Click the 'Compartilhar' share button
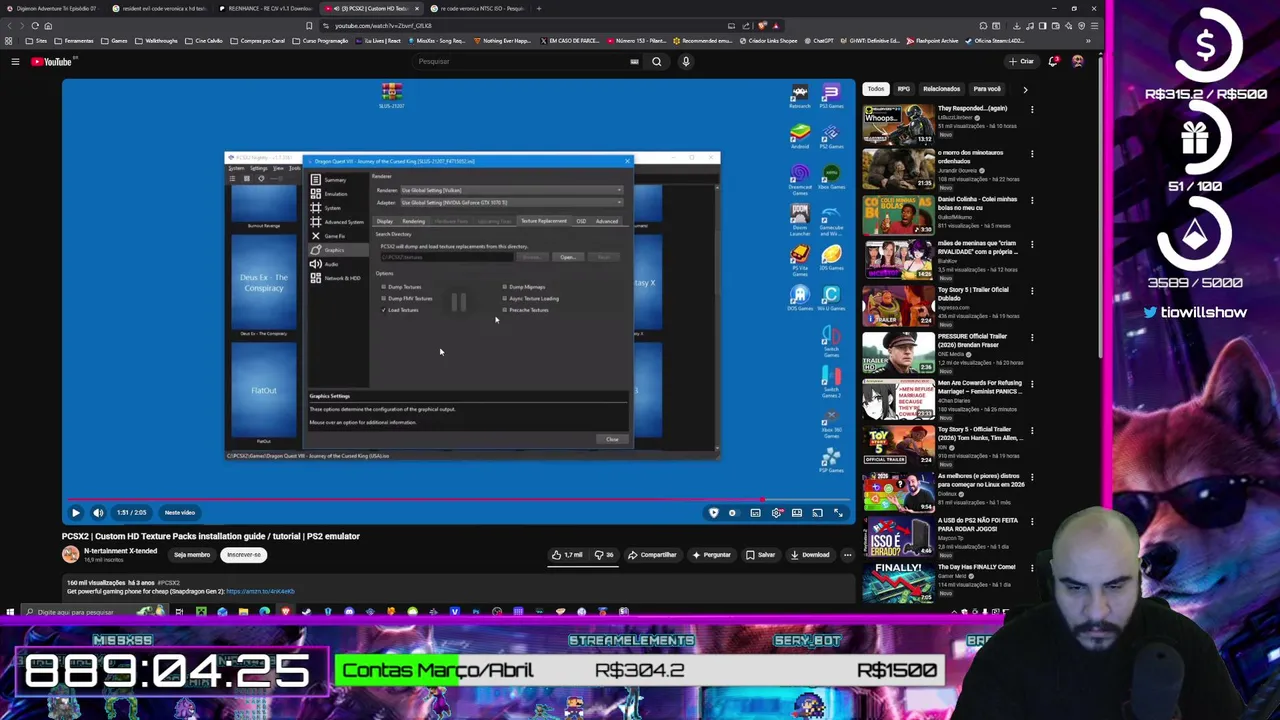The width and height of the screenshot is (1280, 720). pos(652,555)
